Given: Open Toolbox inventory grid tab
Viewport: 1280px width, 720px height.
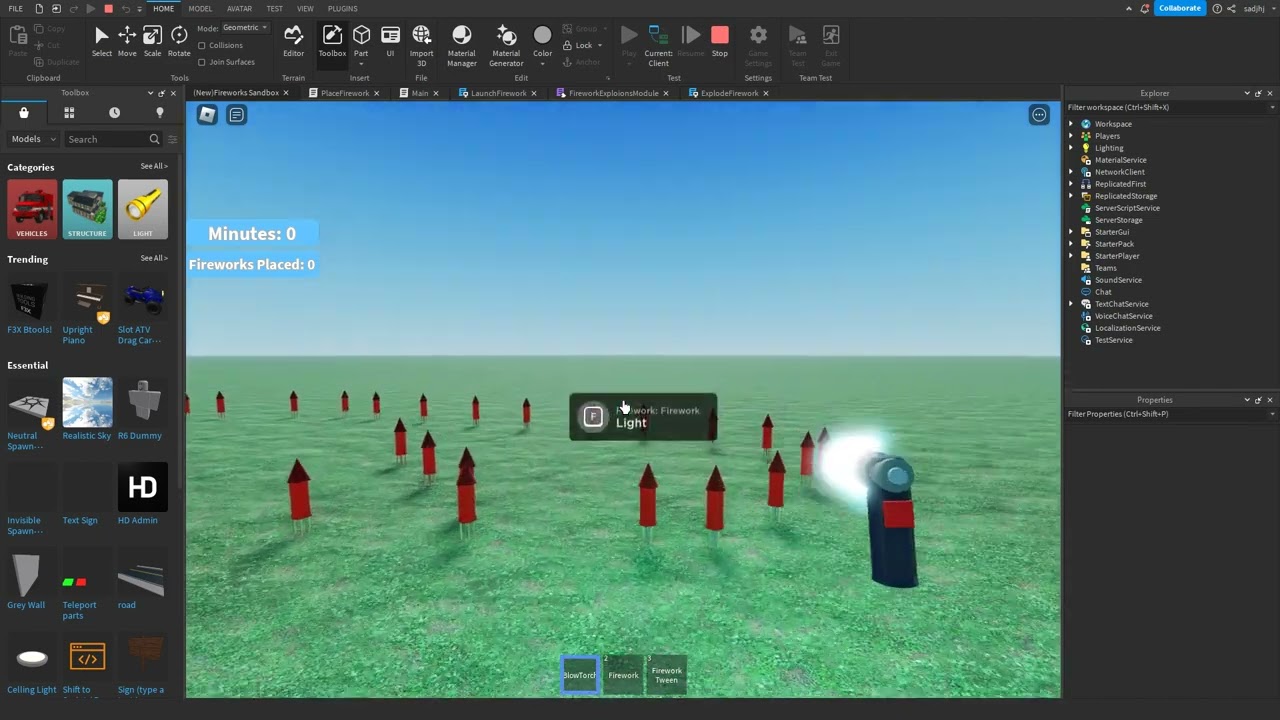Looking at the screenshot, I should tap(69, 112).
